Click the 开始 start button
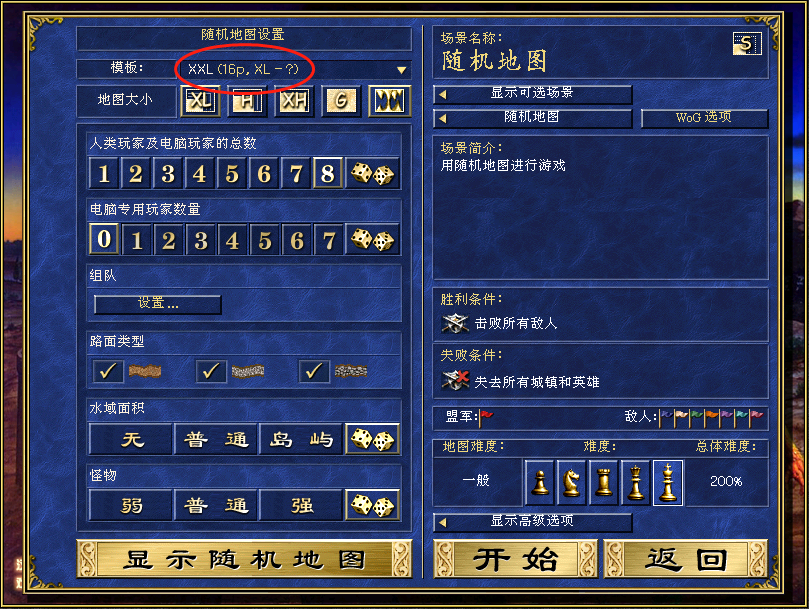 coord(515,559)
